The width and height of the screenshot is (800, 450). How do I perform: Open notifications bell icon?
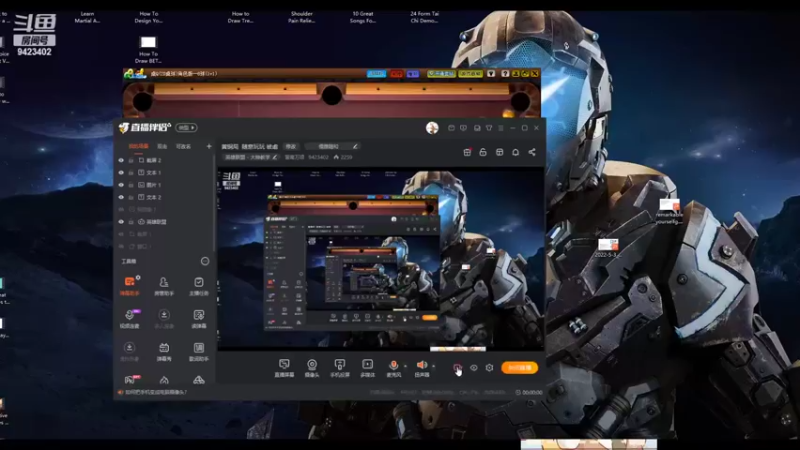click(x=515, y=152)
